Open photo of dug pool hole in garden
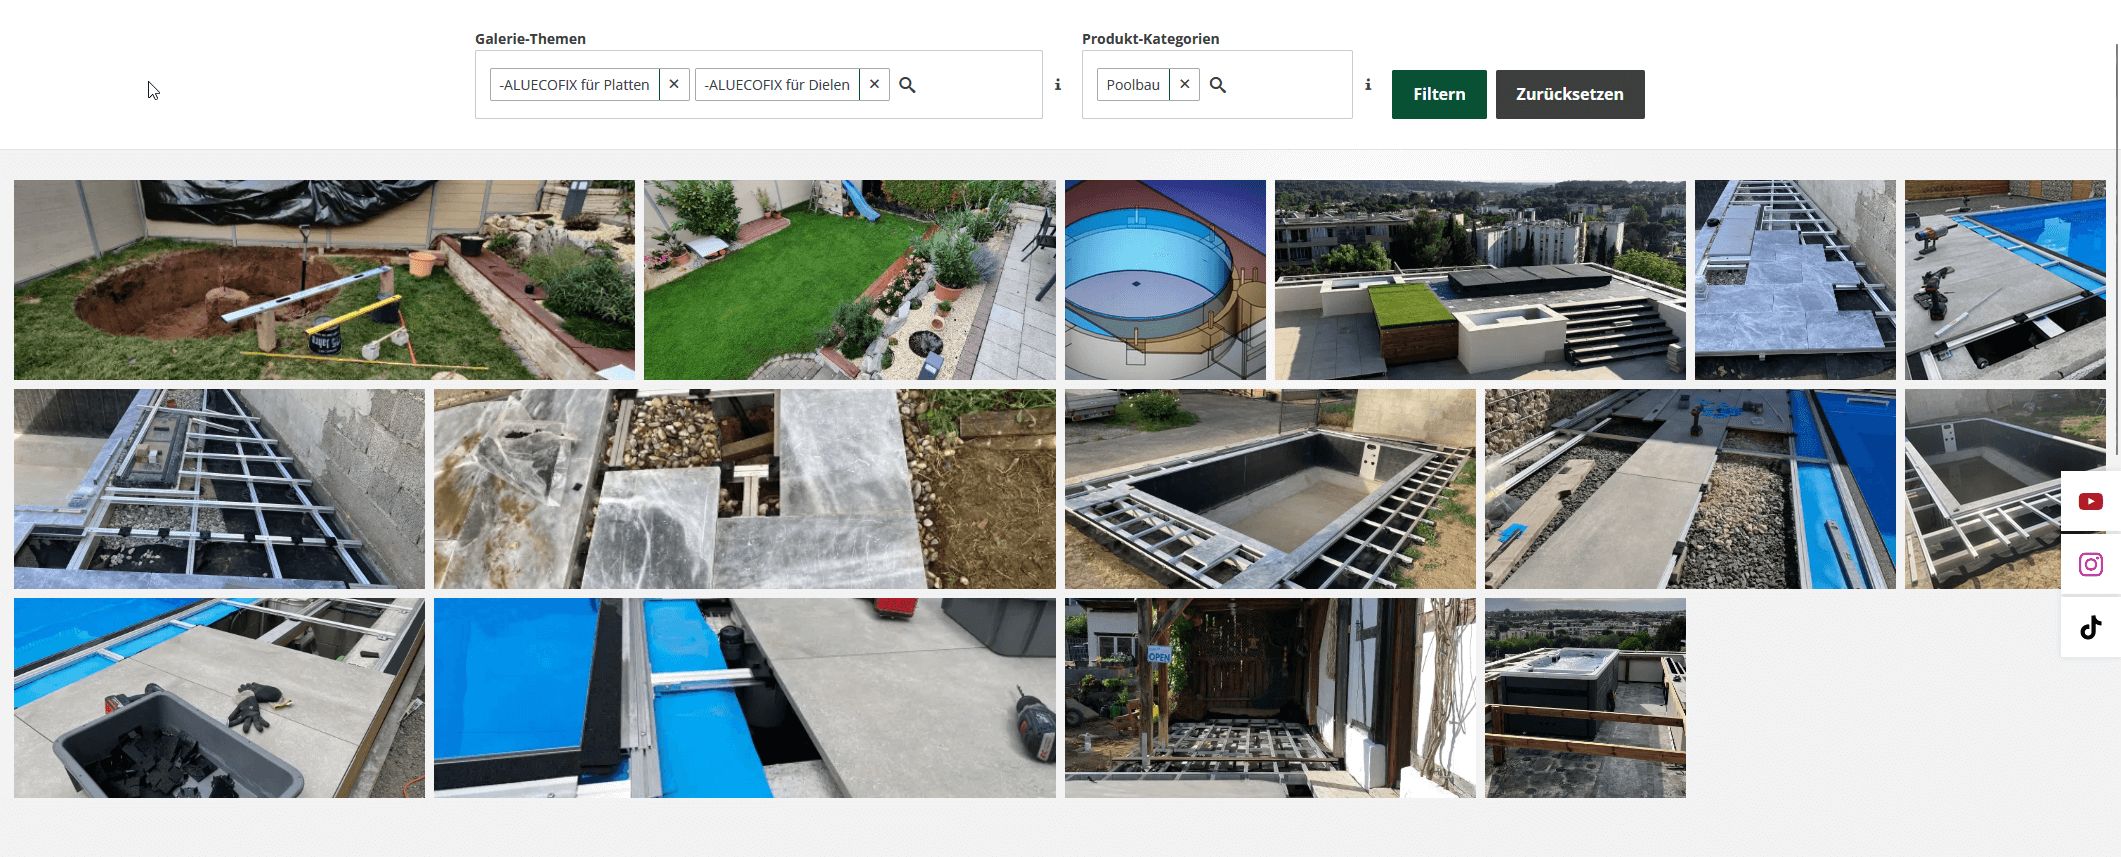Viewport: 2121px width, 857px height. tap(324, 280)
